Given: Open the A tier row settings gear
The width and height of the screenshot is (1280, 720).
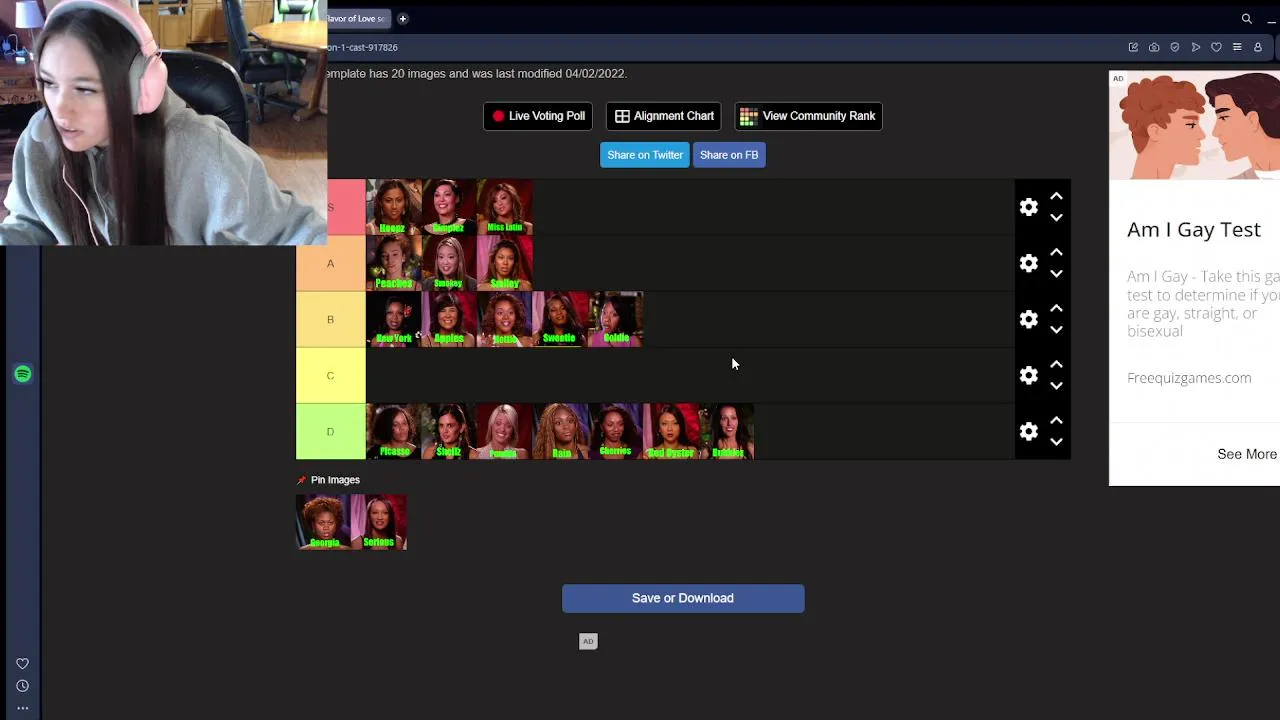Looking at the screenshot, I should (x=1029, y=263).
